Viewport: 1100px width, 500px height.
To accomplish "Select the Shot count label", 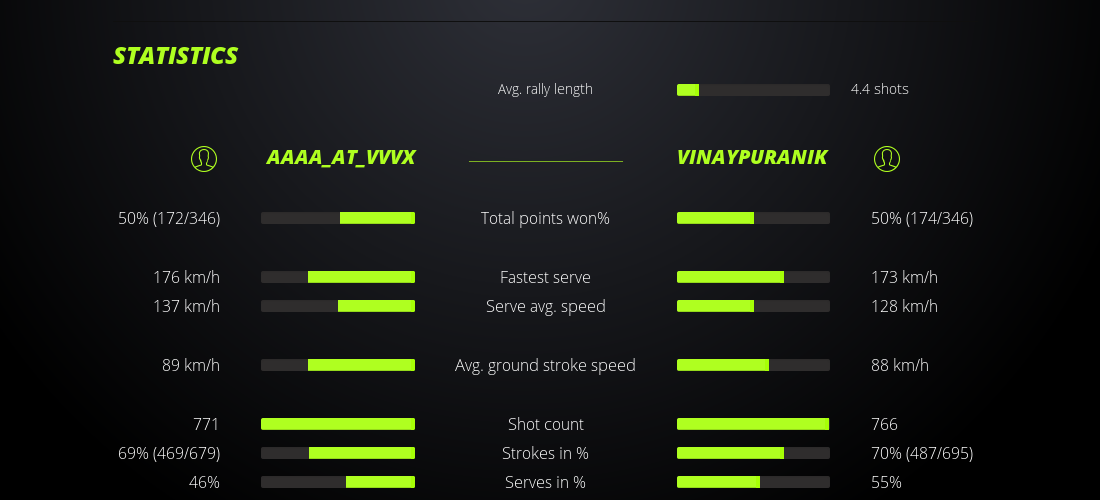I will 545,424.
